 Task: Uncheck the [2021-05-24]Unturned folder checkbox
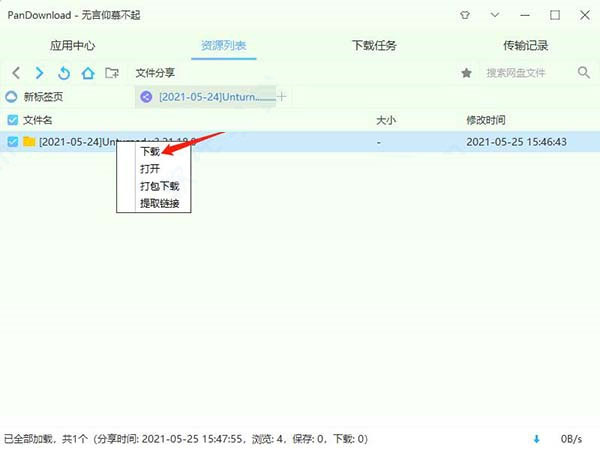pos(13,142)
